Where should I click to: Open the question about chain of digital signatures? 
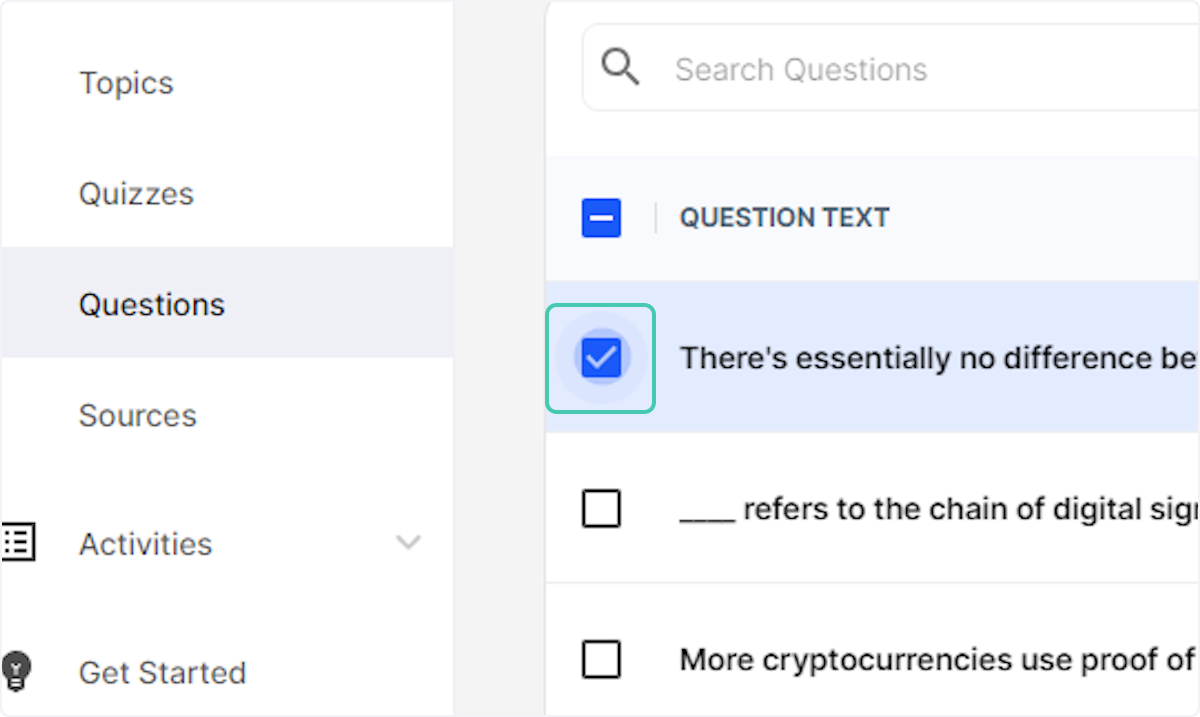pos(940,508)
